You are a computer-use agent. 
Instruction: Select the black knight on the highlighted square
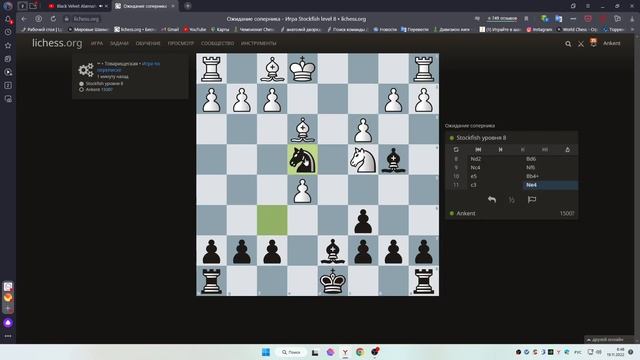tap(302, 160)
